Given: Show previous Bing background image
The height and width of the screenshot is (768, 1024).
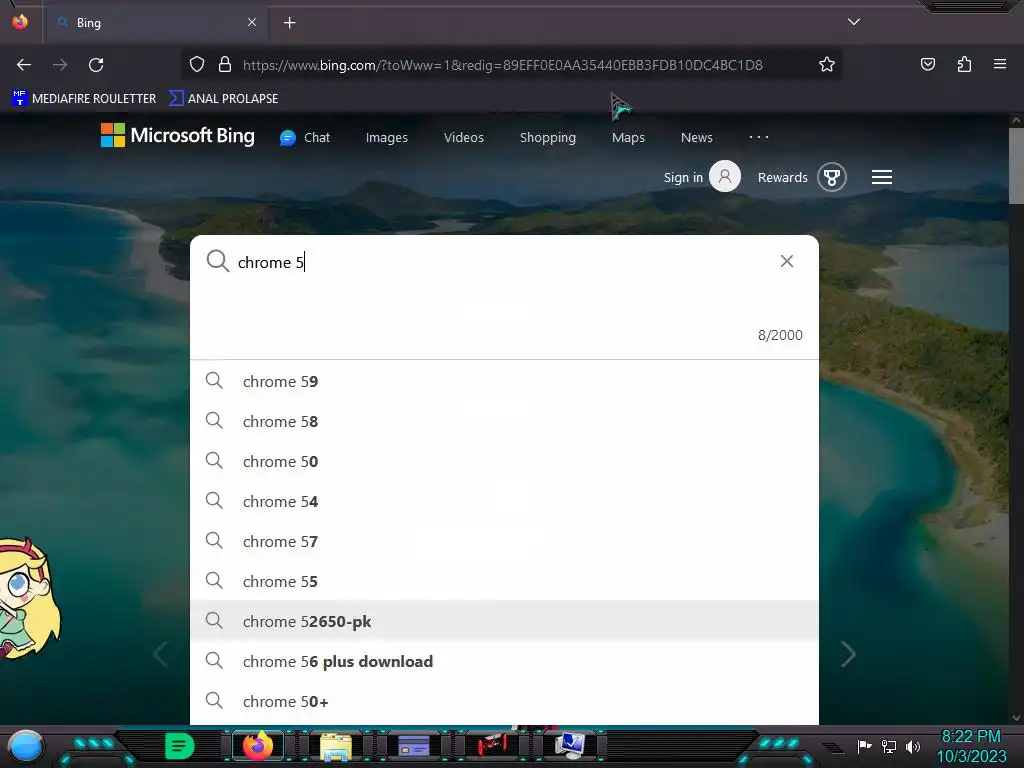Looking at the screenshot, I should tap(161, 654).
